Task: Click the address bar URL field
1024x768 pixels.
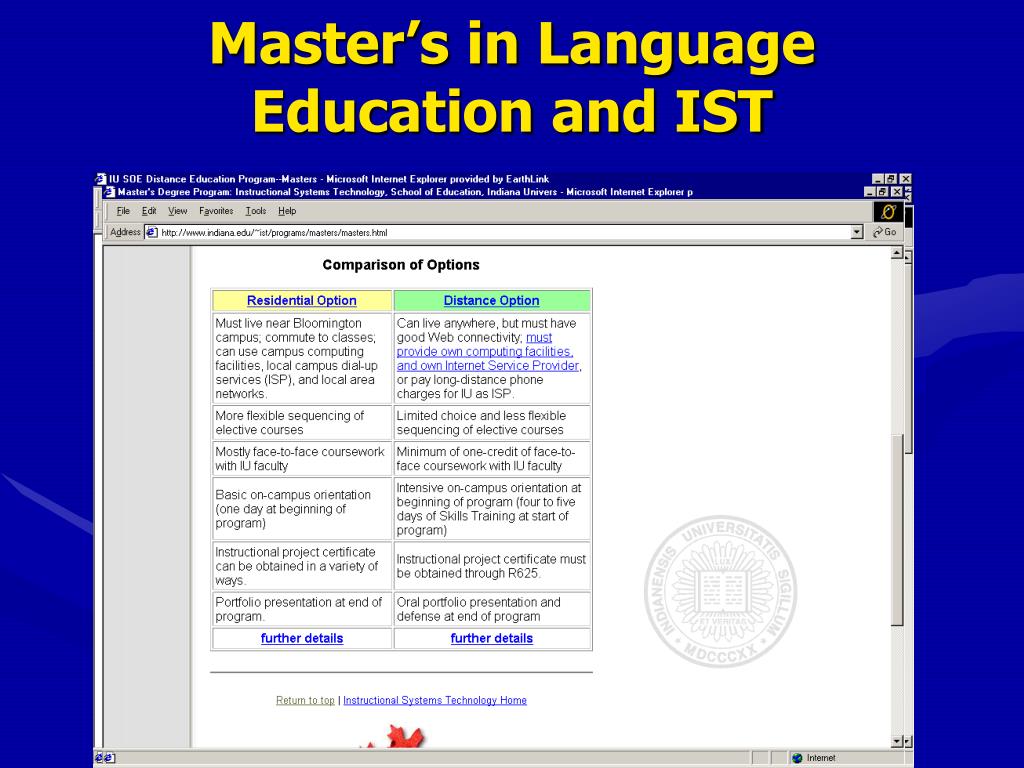Action: [504, 232]
